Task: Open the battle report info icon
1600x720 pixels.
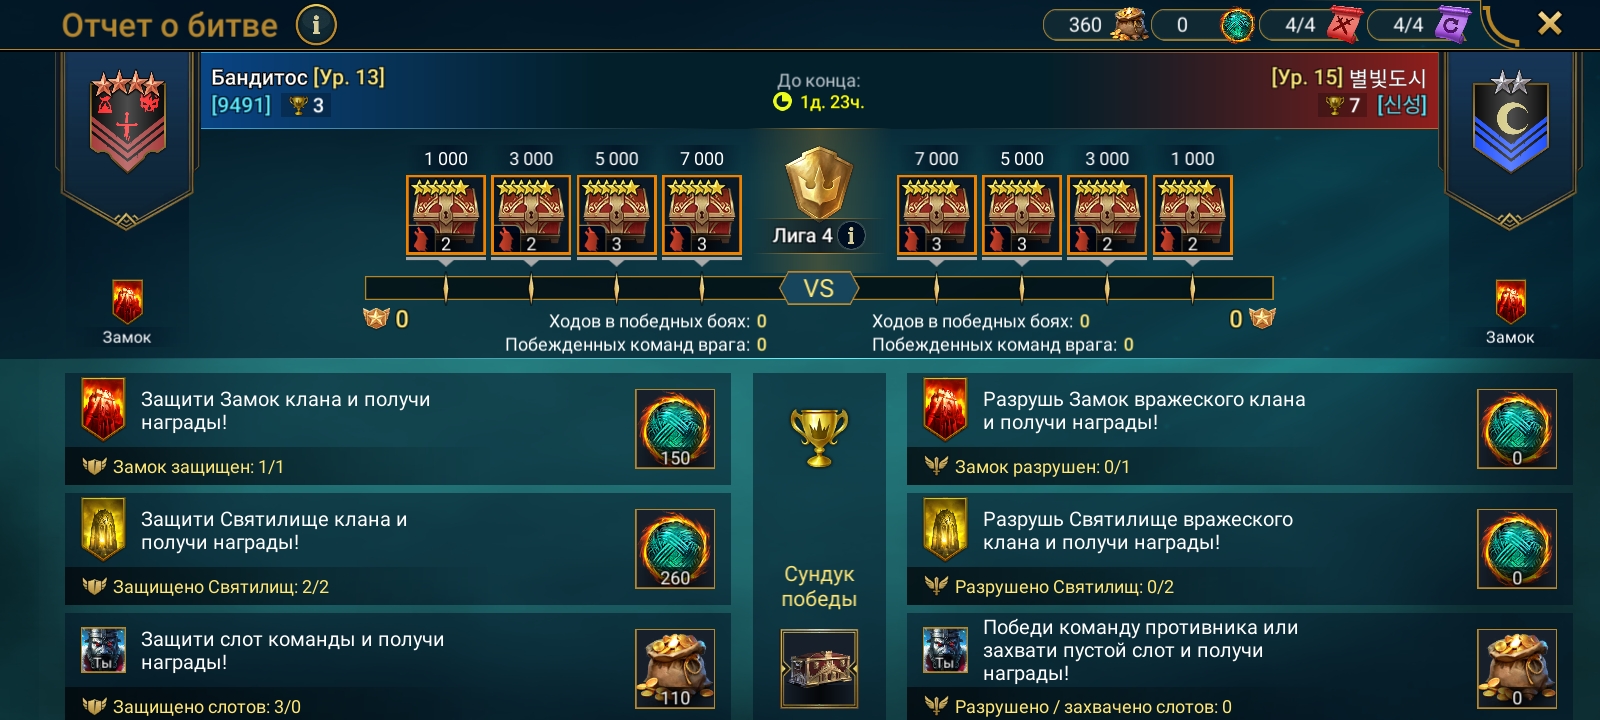Action: 316,25
